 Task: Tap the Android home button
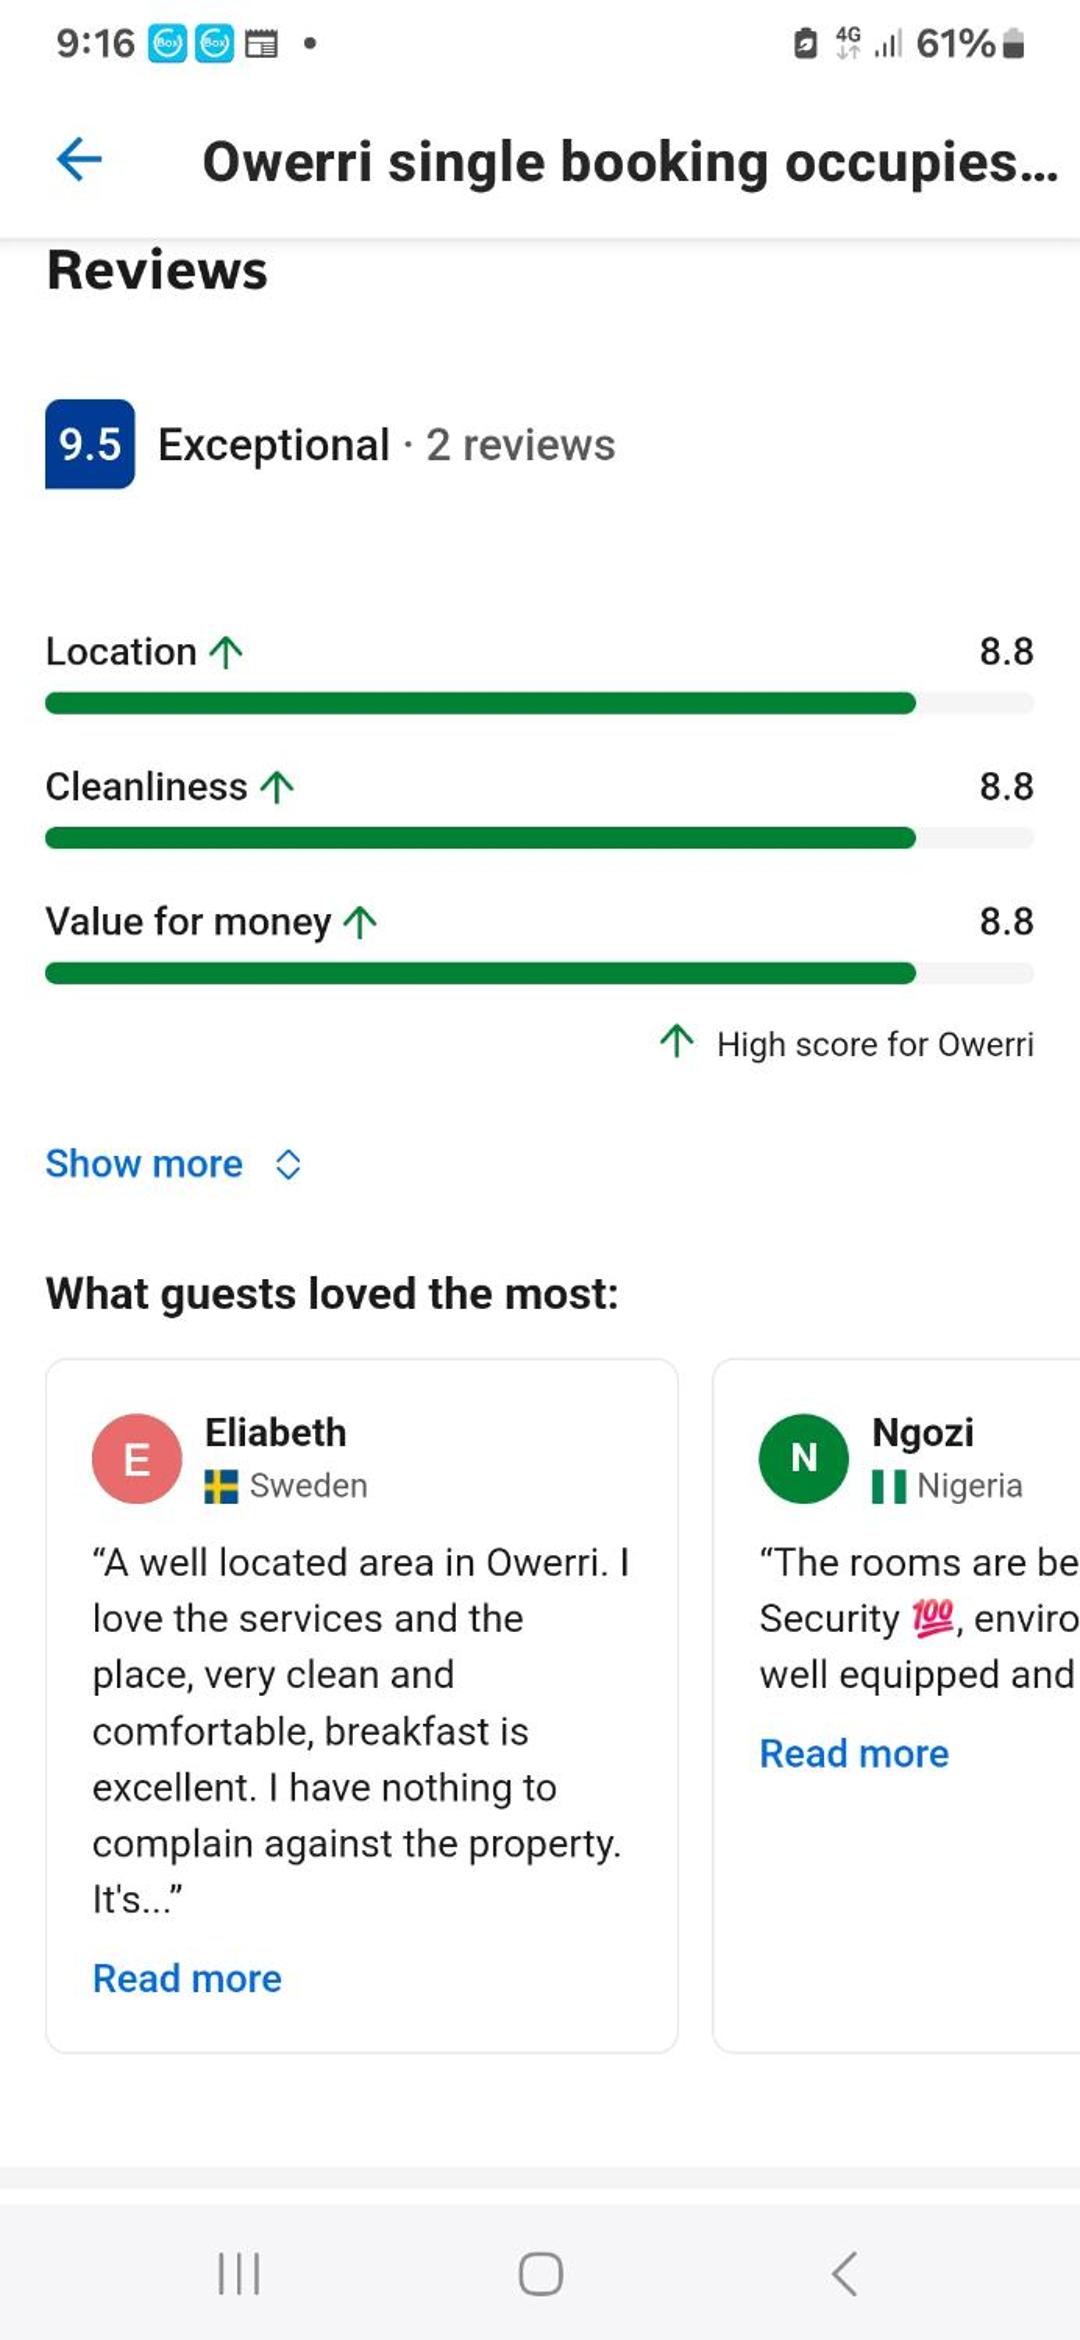(x=541, y=2274)
